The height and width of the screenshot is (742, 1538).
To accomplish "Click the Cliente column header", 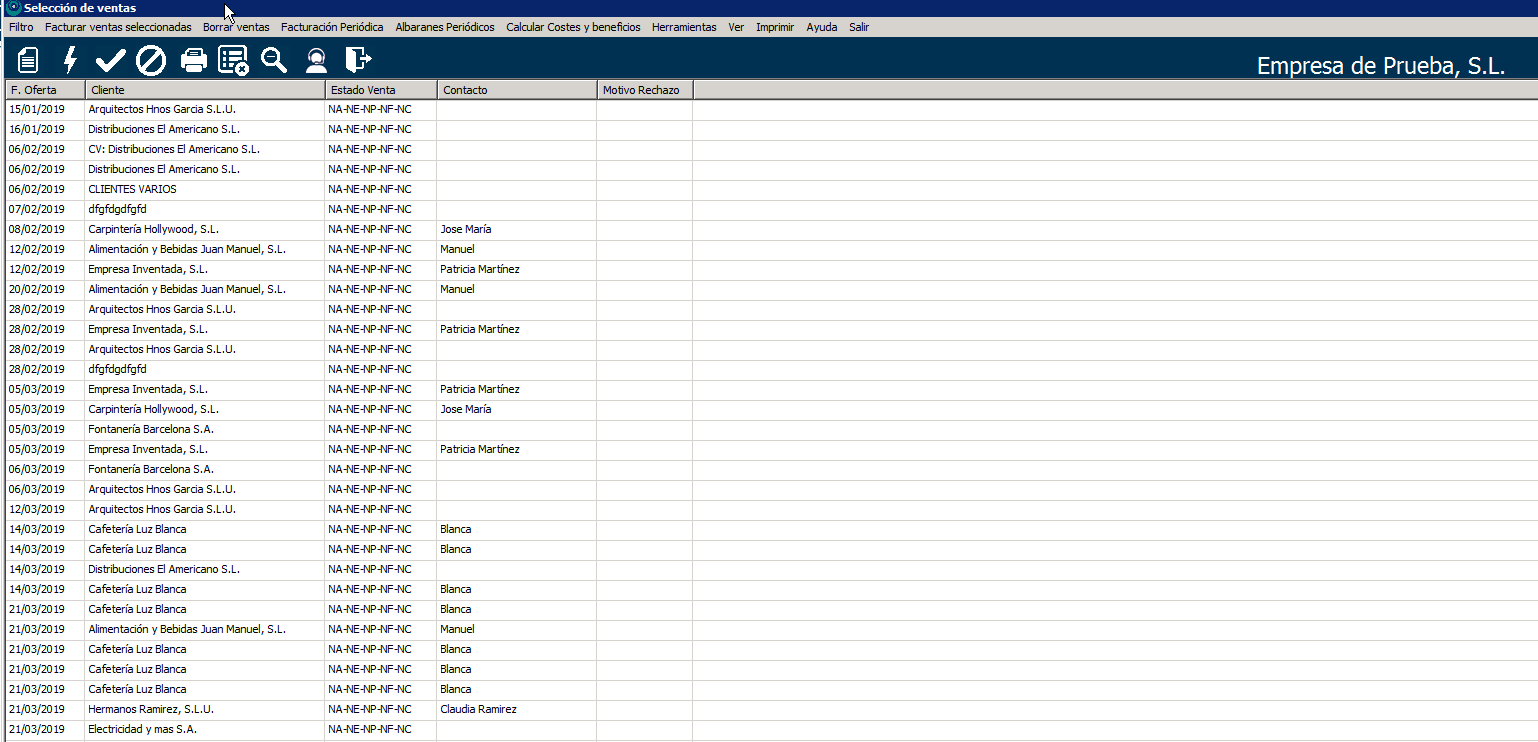I will coord(205,90).
